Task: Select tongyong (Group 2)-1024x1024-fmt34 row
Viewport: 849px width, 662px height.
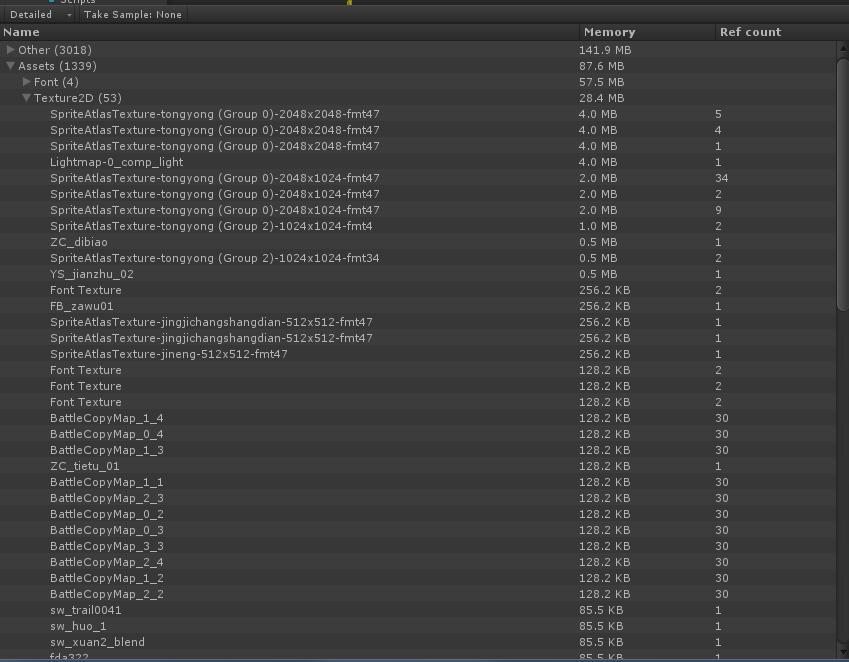Action: pyautogui.click(x=418, y=258)
